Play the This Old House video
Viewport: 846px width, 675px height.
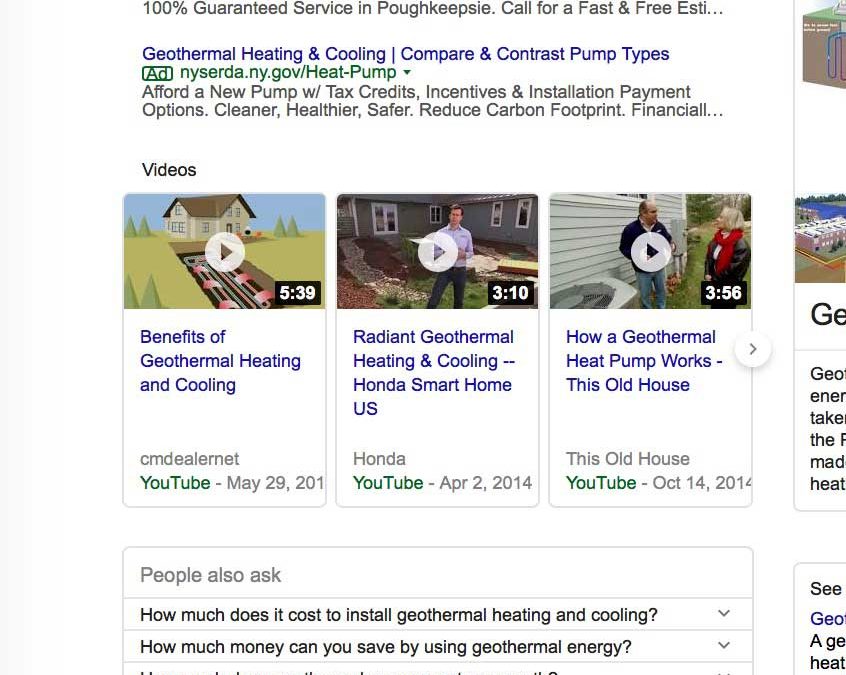[650, 252]
